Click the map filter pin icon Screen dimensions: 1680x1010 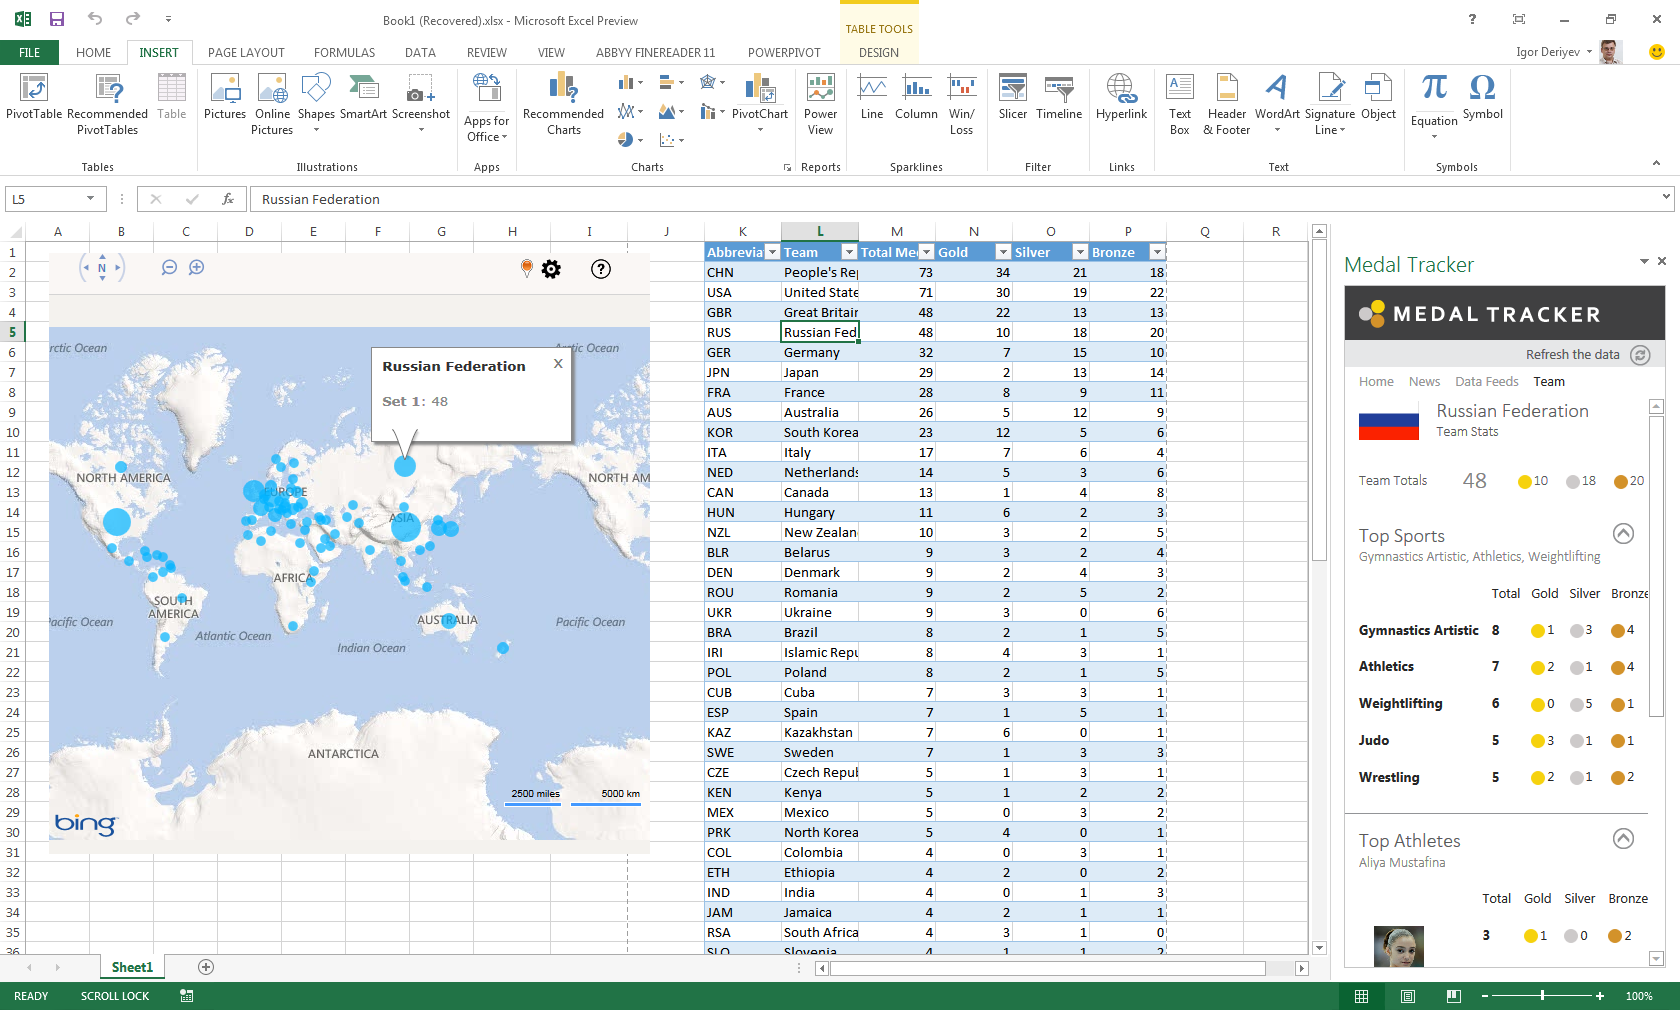click(x=526, y=268)
